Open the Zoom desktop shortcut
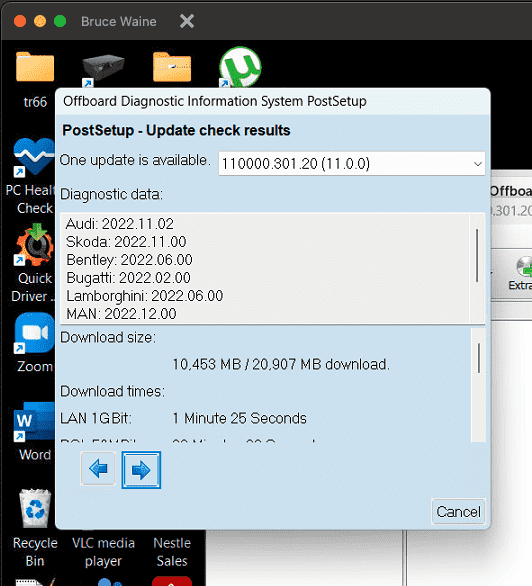The height and width of the screenshot is (586, 532). (x=34, y=333)
